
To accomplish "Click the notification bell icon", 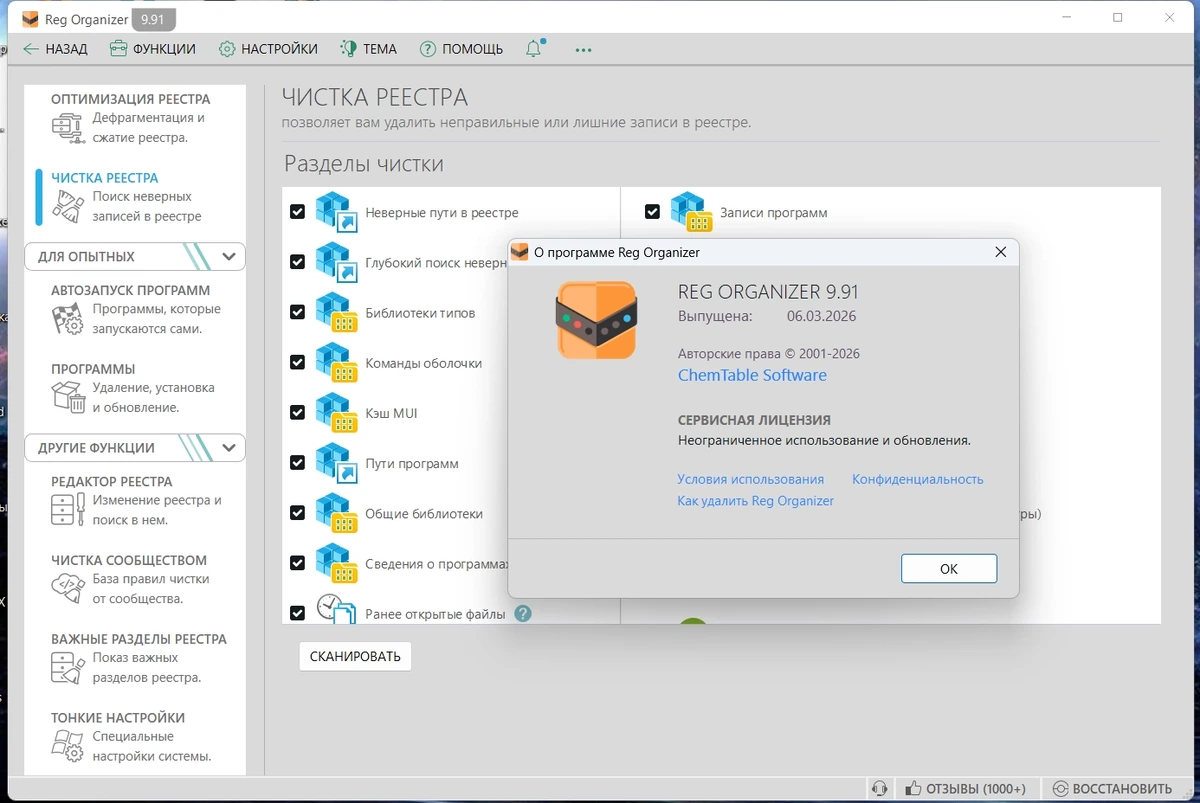I will pyautogui.click(x=534, y=48).
